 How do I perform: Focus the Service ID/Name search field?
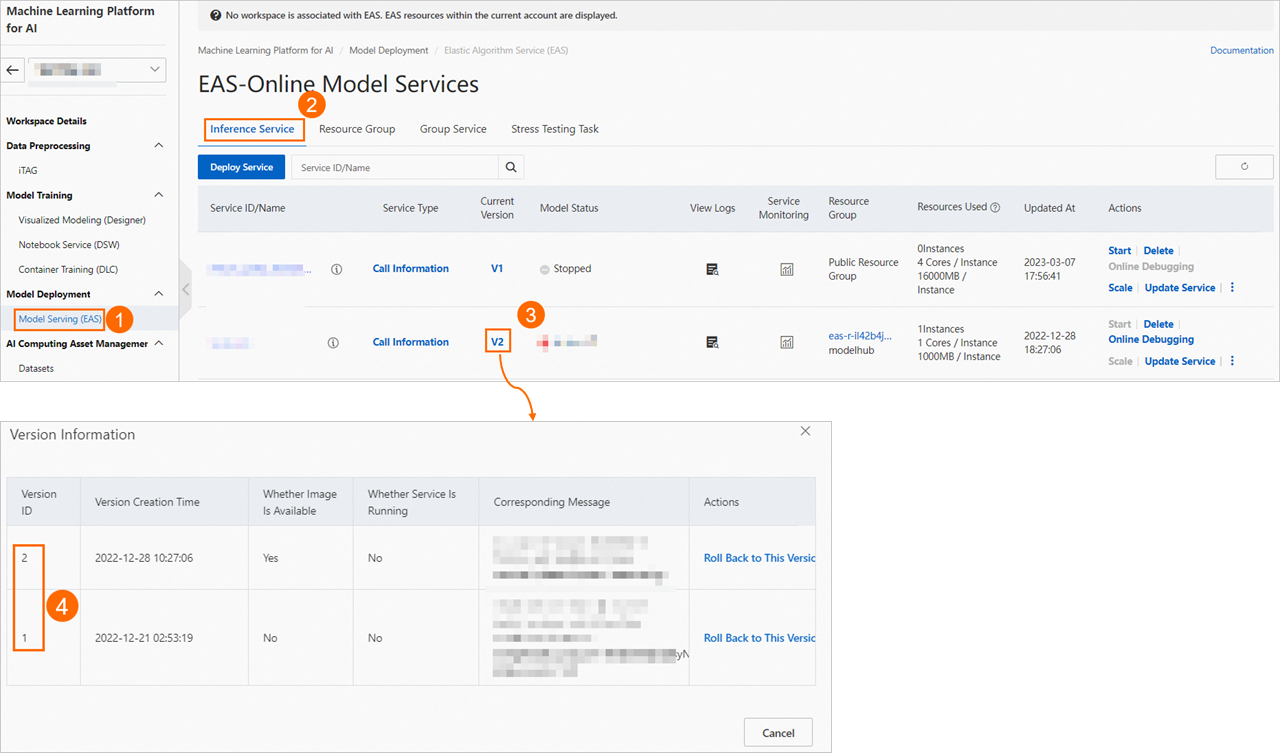pyautogui.click(x=395, y=167)
